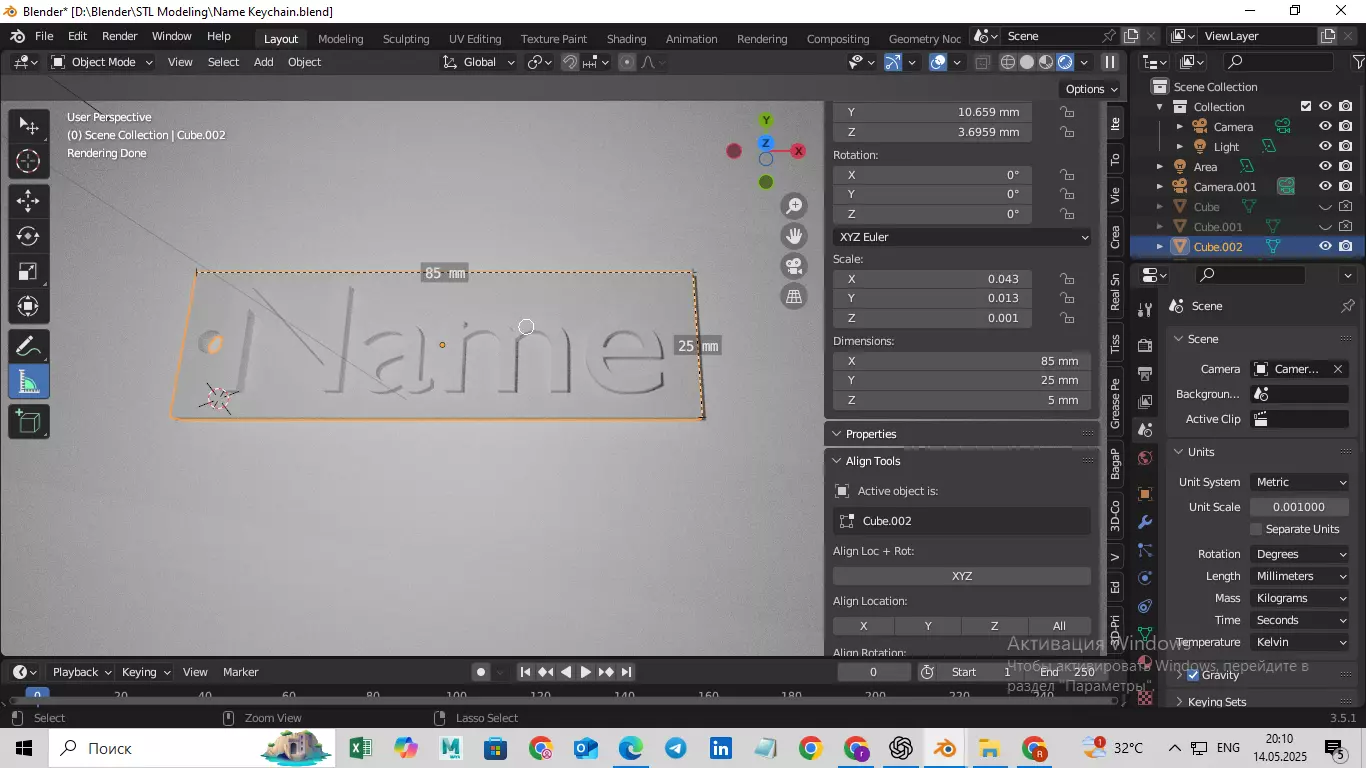Change the Length Millimeters dropdown
This screenshot has height=768, width=1366.
[1300, 576]
